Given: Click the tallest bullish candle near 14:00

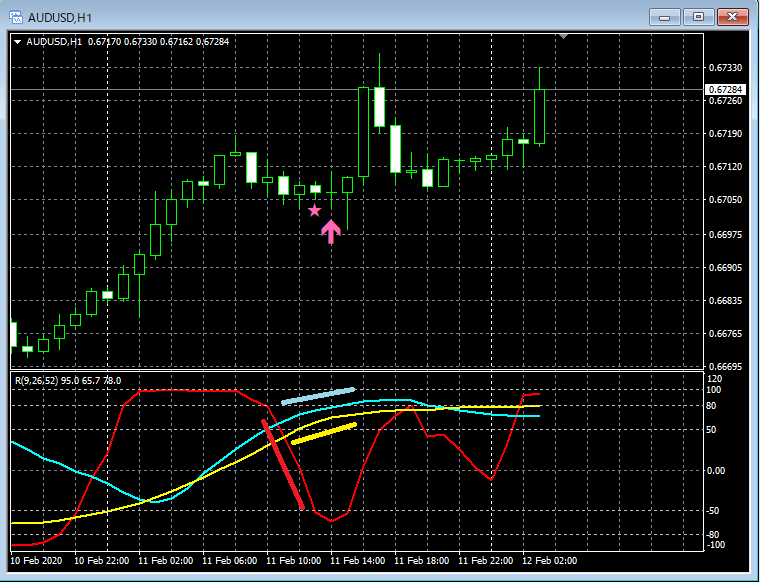Looking at the screenshot, I should tap(363, 132).
